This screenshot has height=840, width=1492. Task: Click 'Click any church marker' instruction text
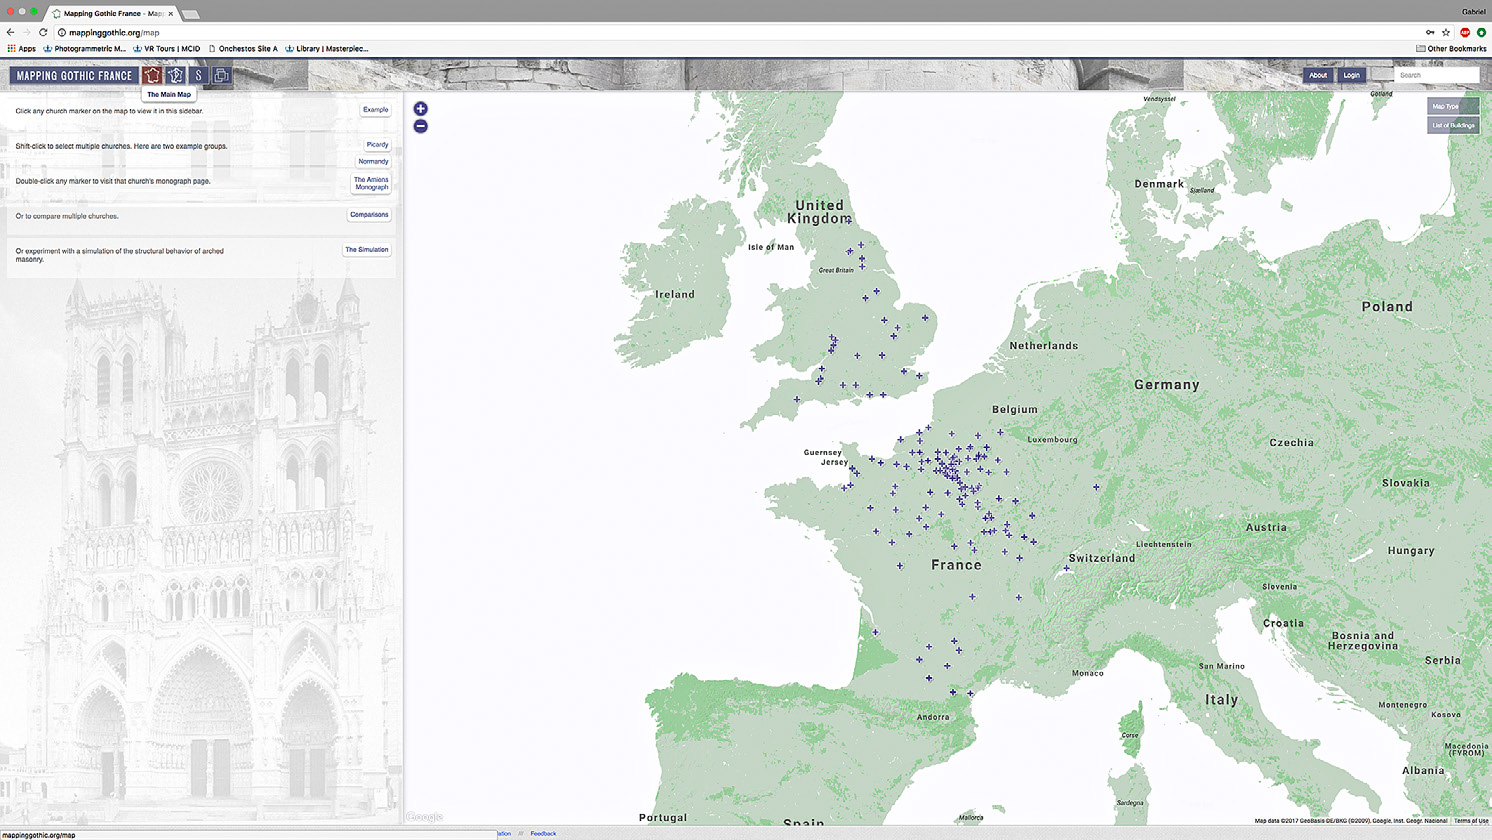point(109,111)
